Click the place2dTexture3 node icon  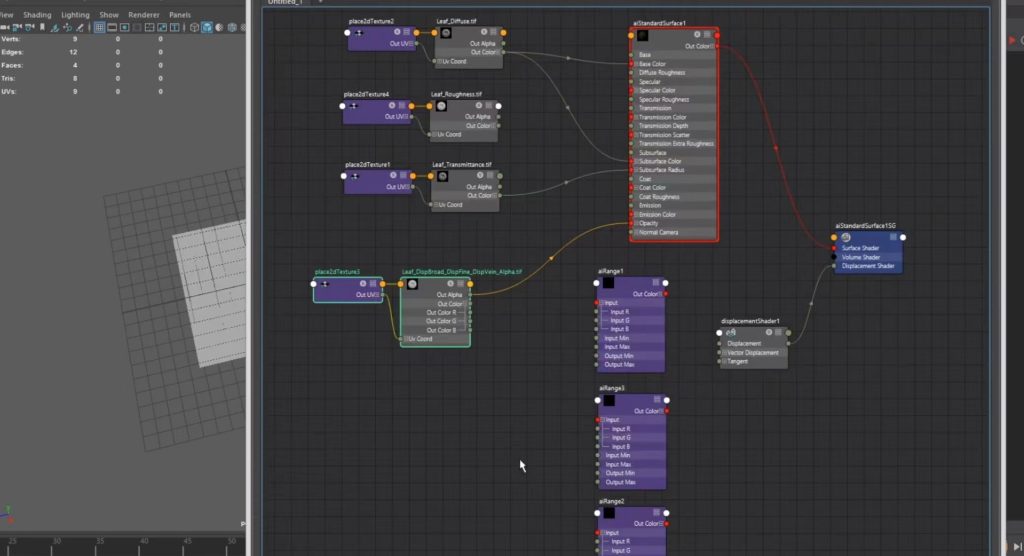tap(325, 284)
